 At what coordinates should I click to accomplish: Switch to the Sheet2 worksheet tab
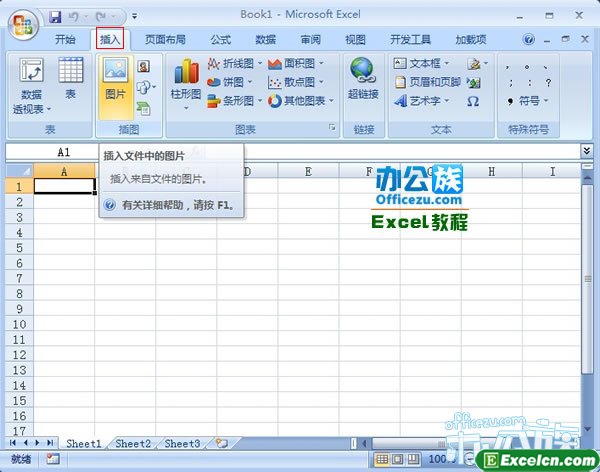pyautogui.click(x=133, y=443)
